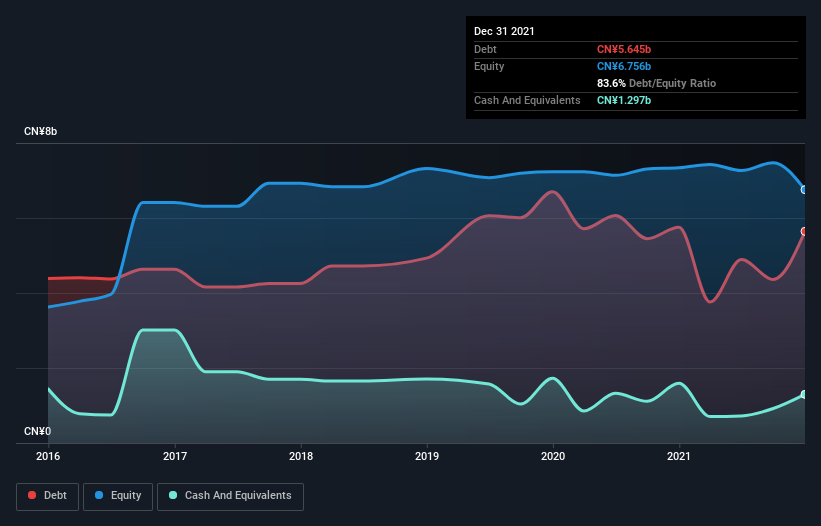821x526 pixels.
Task: Click the 2021 x-axis label
Action: (679, 456)
